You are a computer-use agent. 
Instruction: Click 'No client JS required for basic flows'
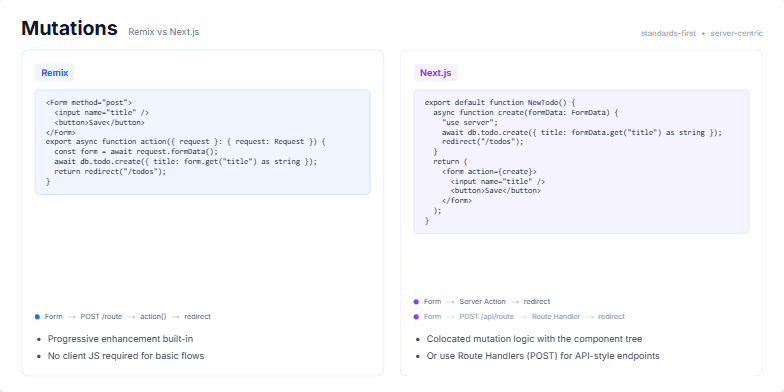pos(126,356)
